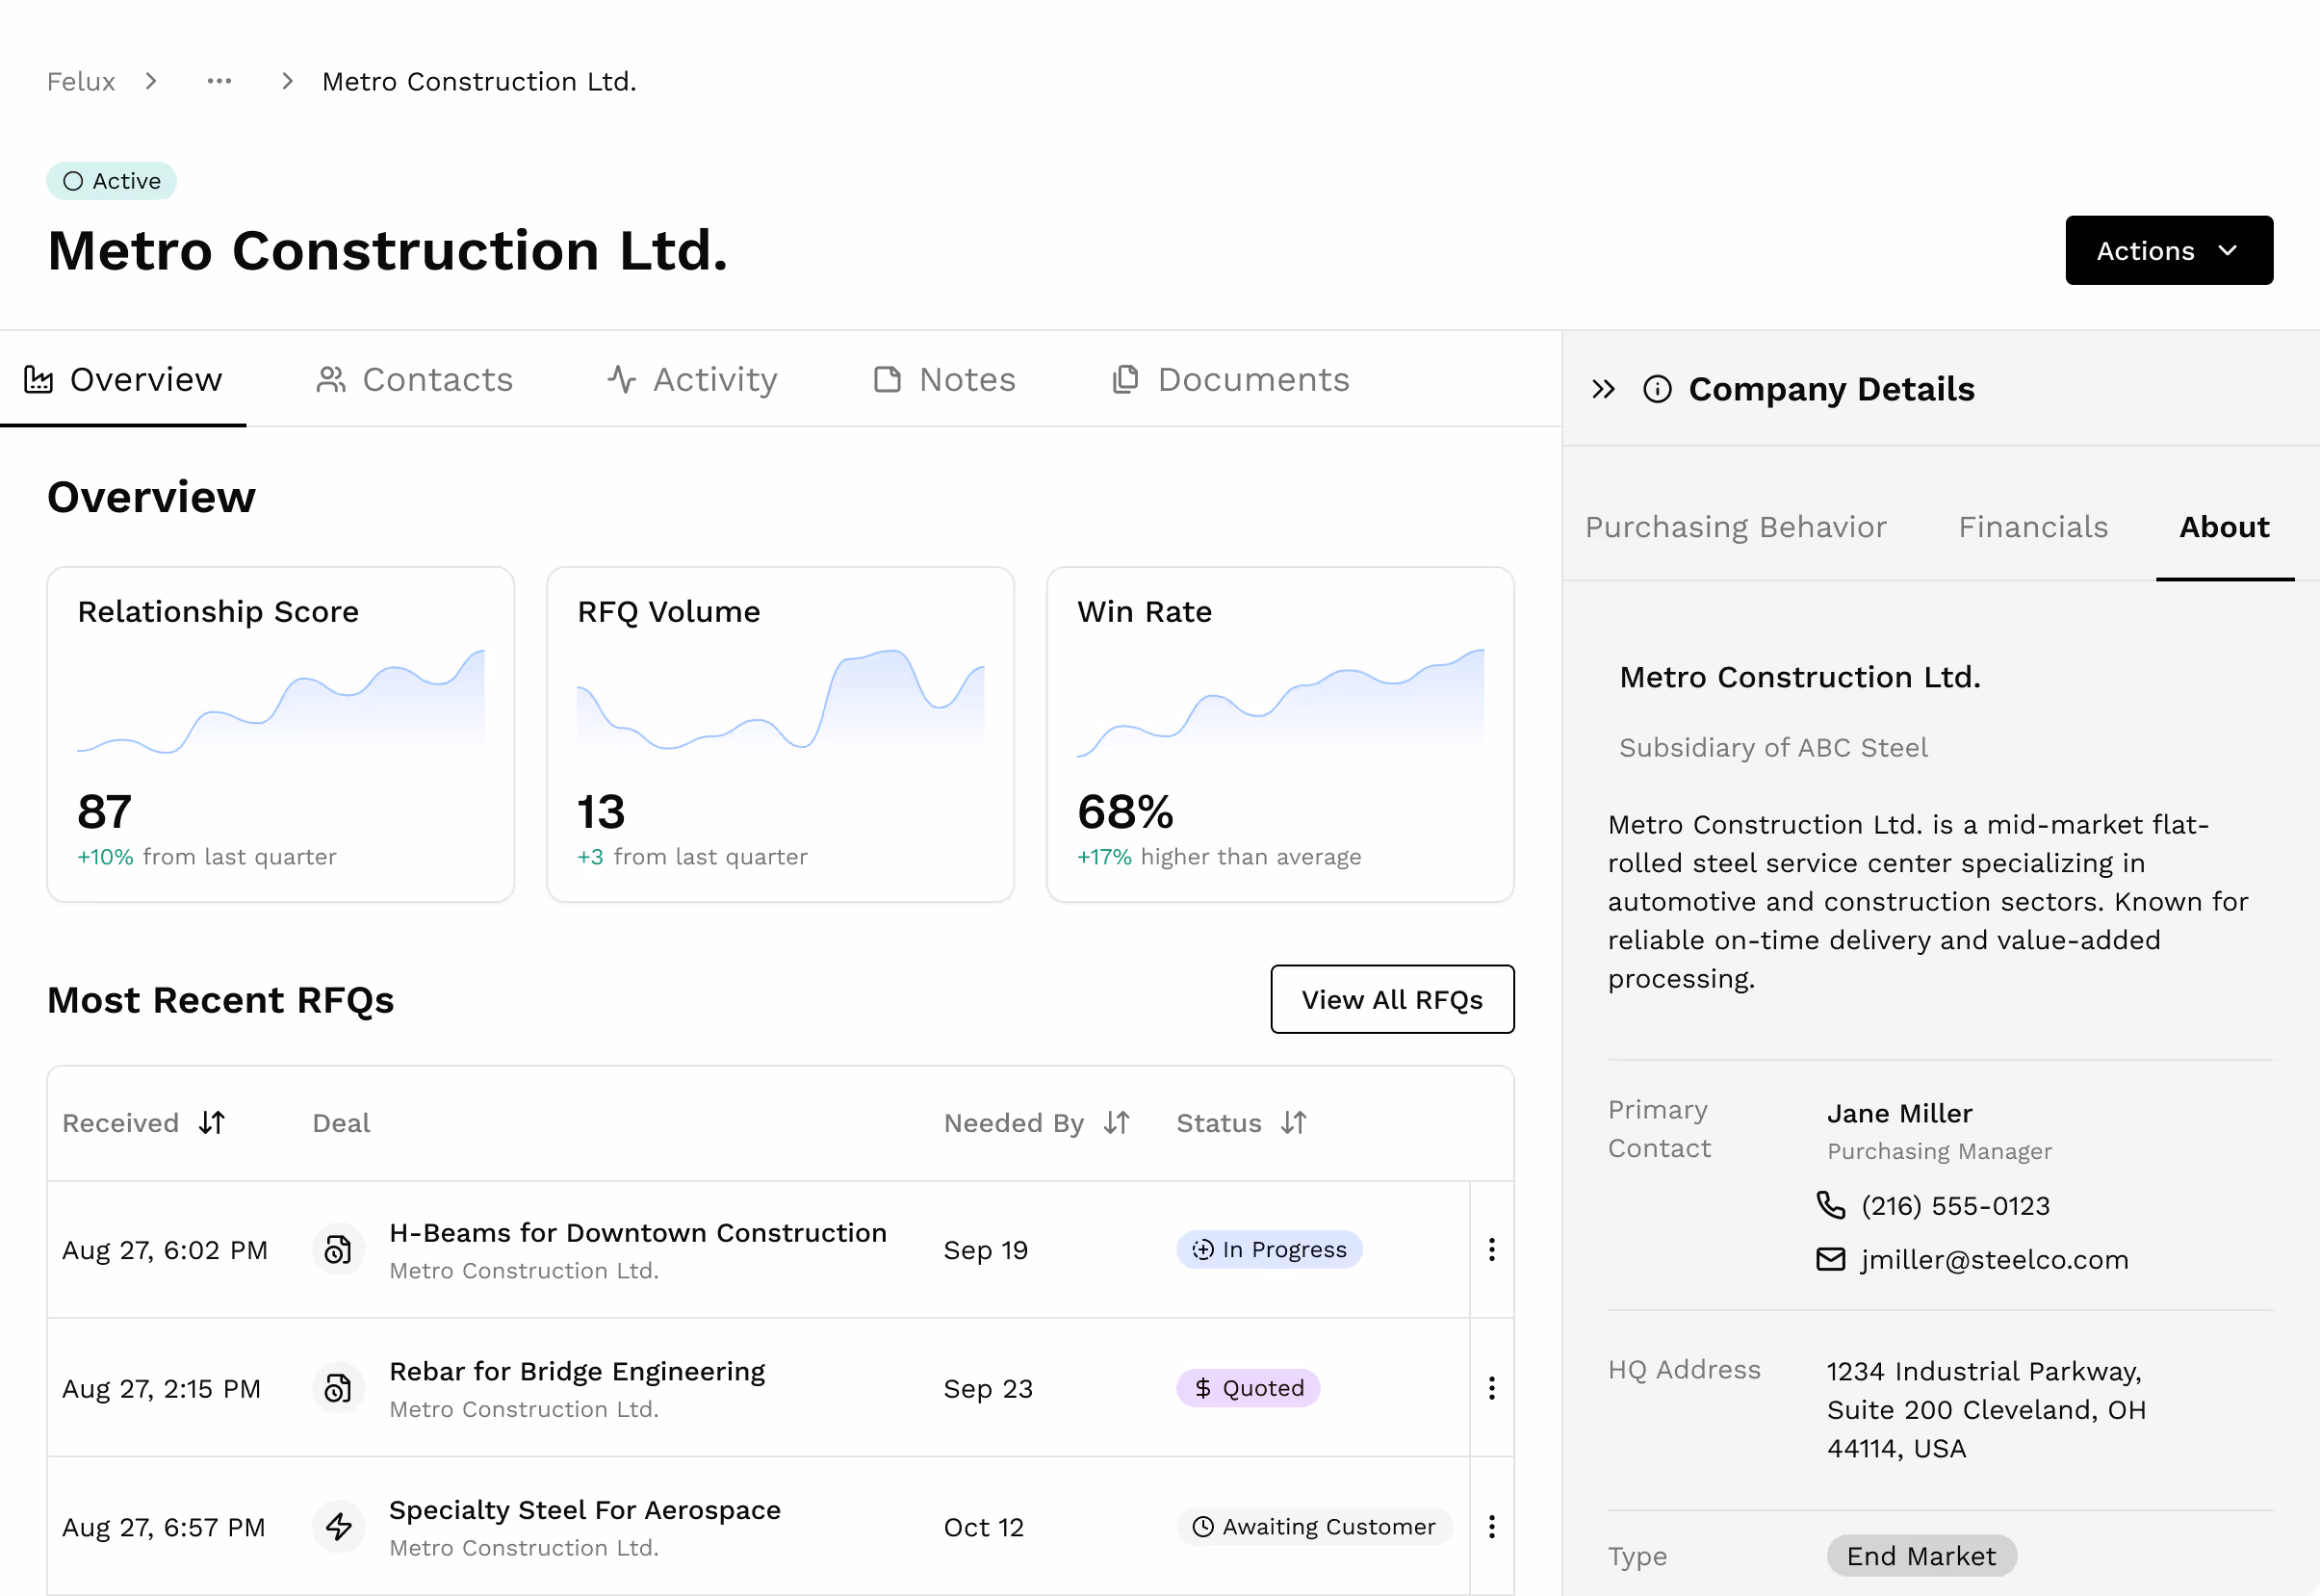The height and width of the screenshot is (1596, 2320).
Task: Collapse the Company Details panel with the double chevron
Action: point(1603,389)
